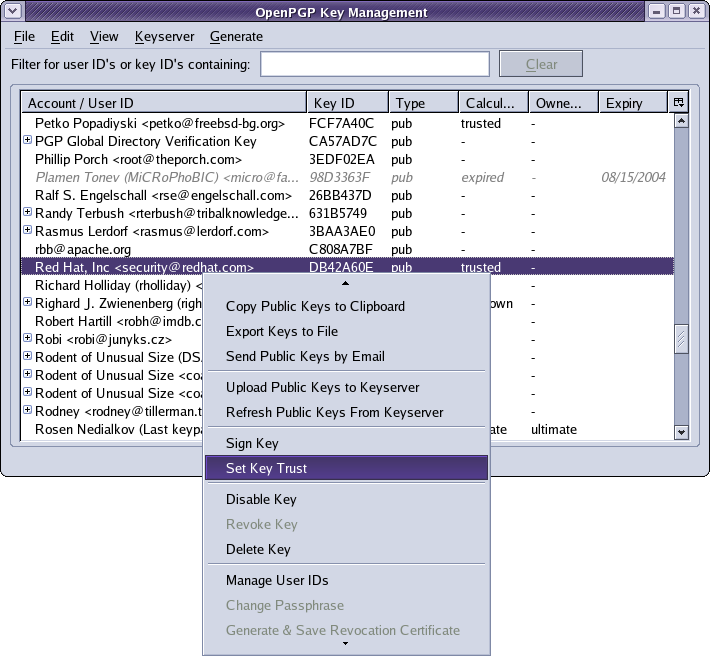
Task: Click key ID FCF7A40C
Action: [x=341, y=123]
